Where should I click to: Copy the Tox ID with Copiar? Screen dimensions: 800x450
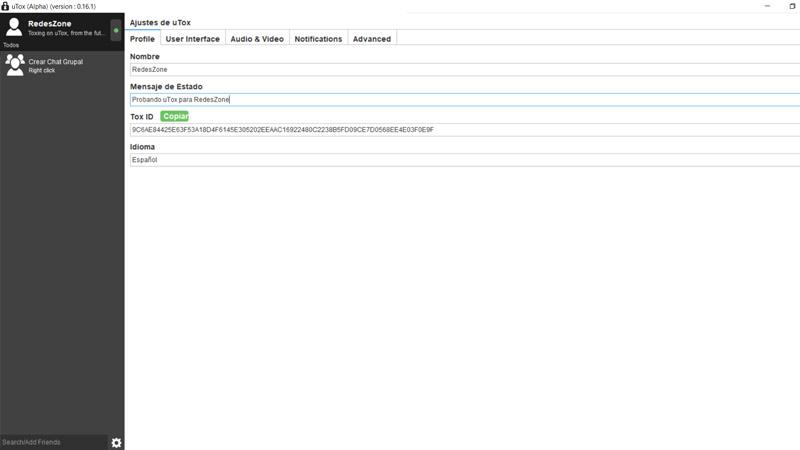174,116
